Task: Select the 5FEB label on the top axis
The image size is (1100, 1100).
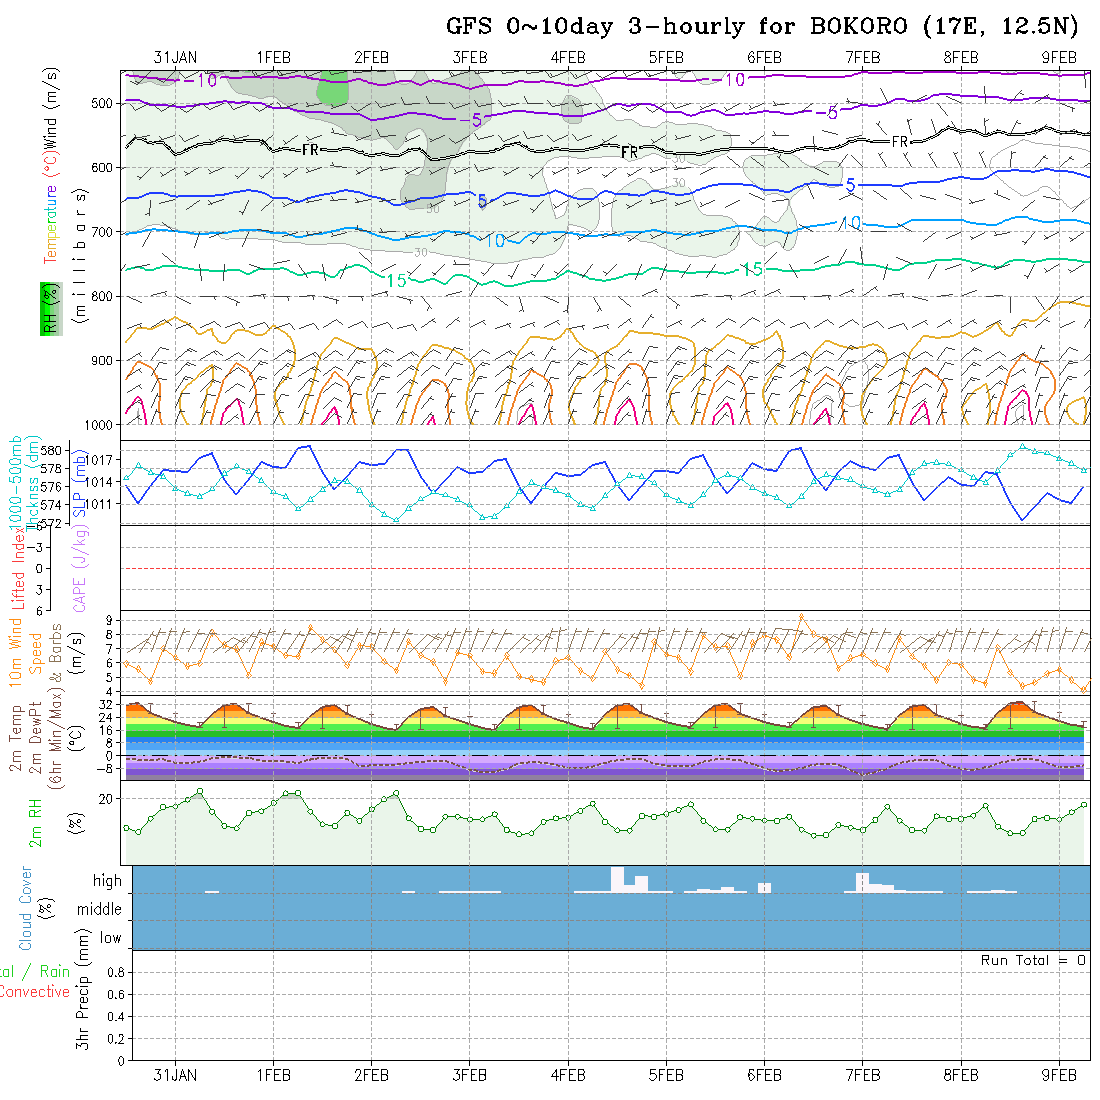Action: [x=666, y=57]
